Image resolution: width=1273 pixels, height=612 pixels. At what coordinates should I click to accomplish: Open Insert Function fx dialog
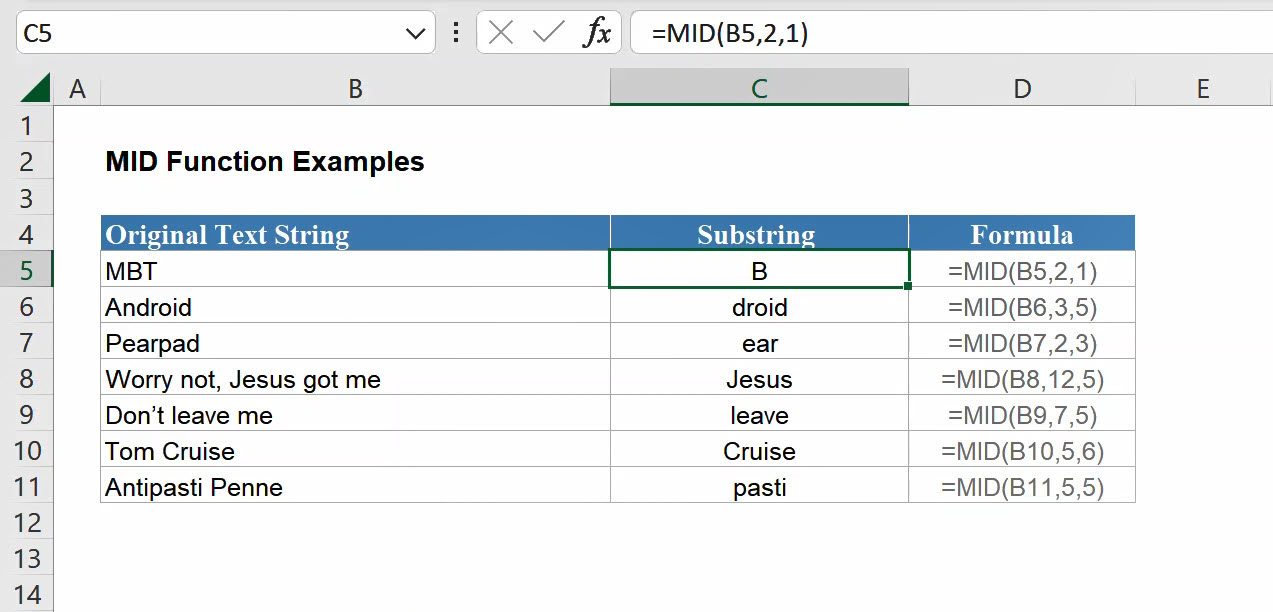click(x=597, y=33)
